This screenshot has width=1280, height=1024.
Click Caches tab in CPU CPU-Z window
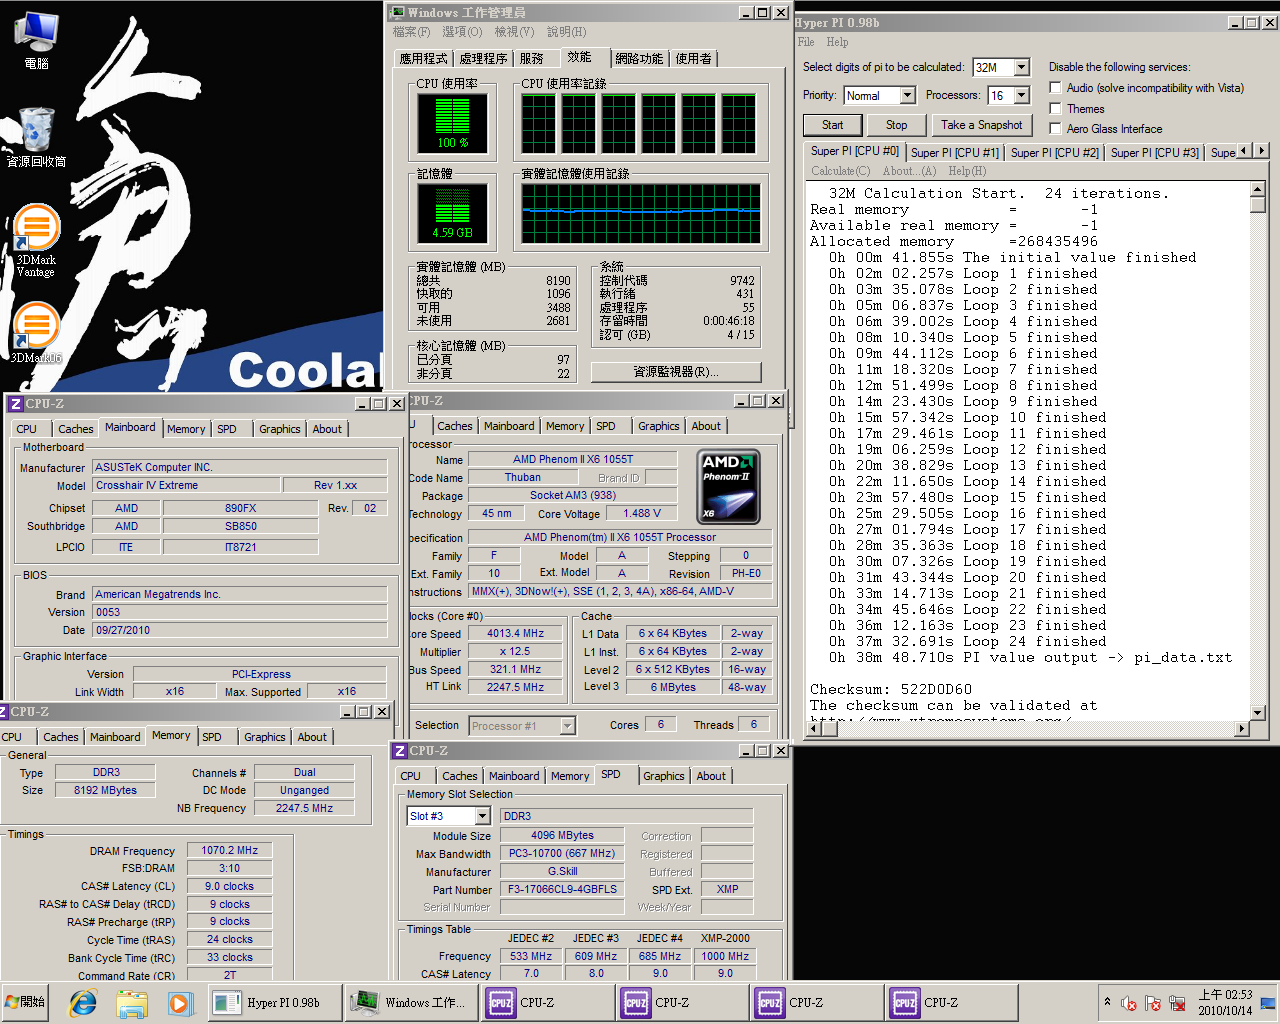(x=455, y=426)
